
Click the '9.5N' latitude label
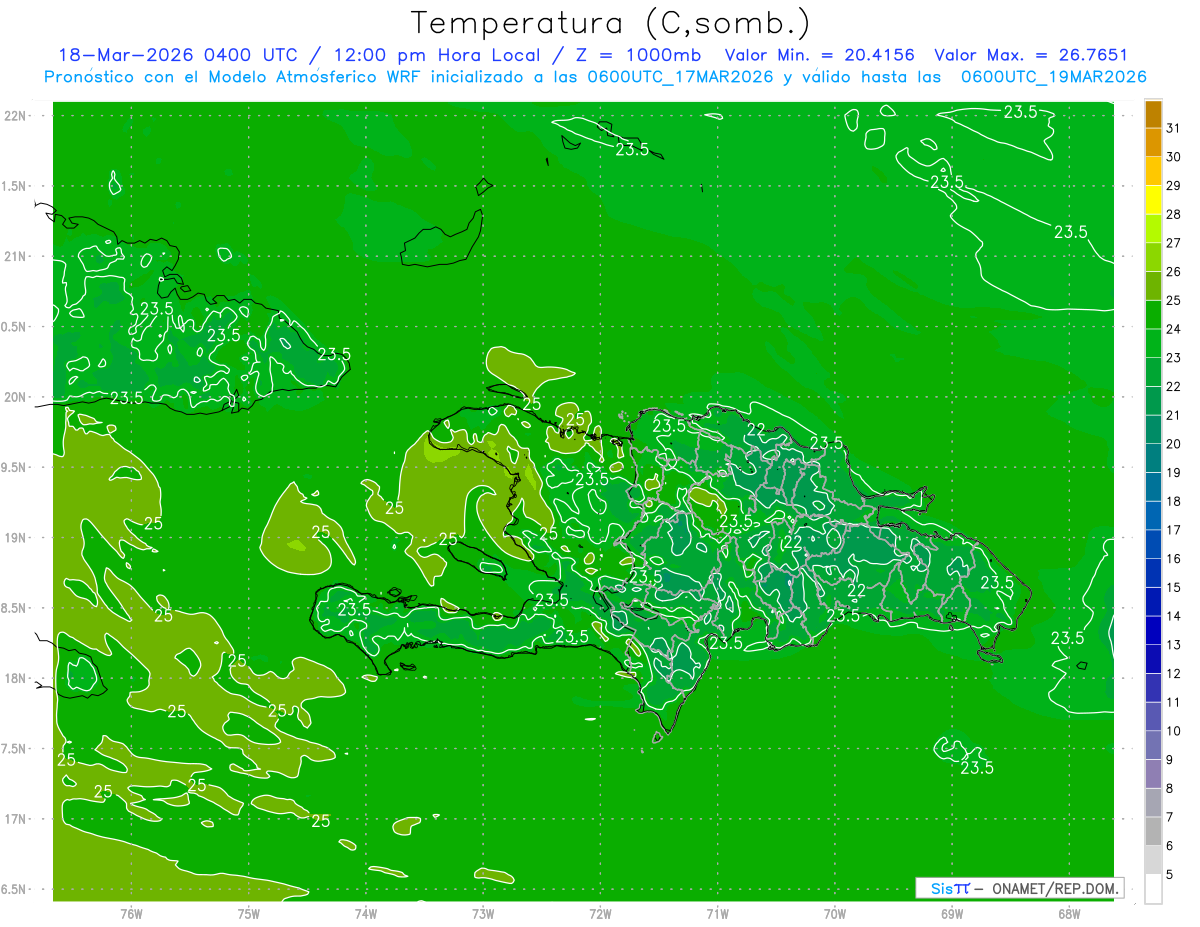pyautogui.click(x=15, y=468)
